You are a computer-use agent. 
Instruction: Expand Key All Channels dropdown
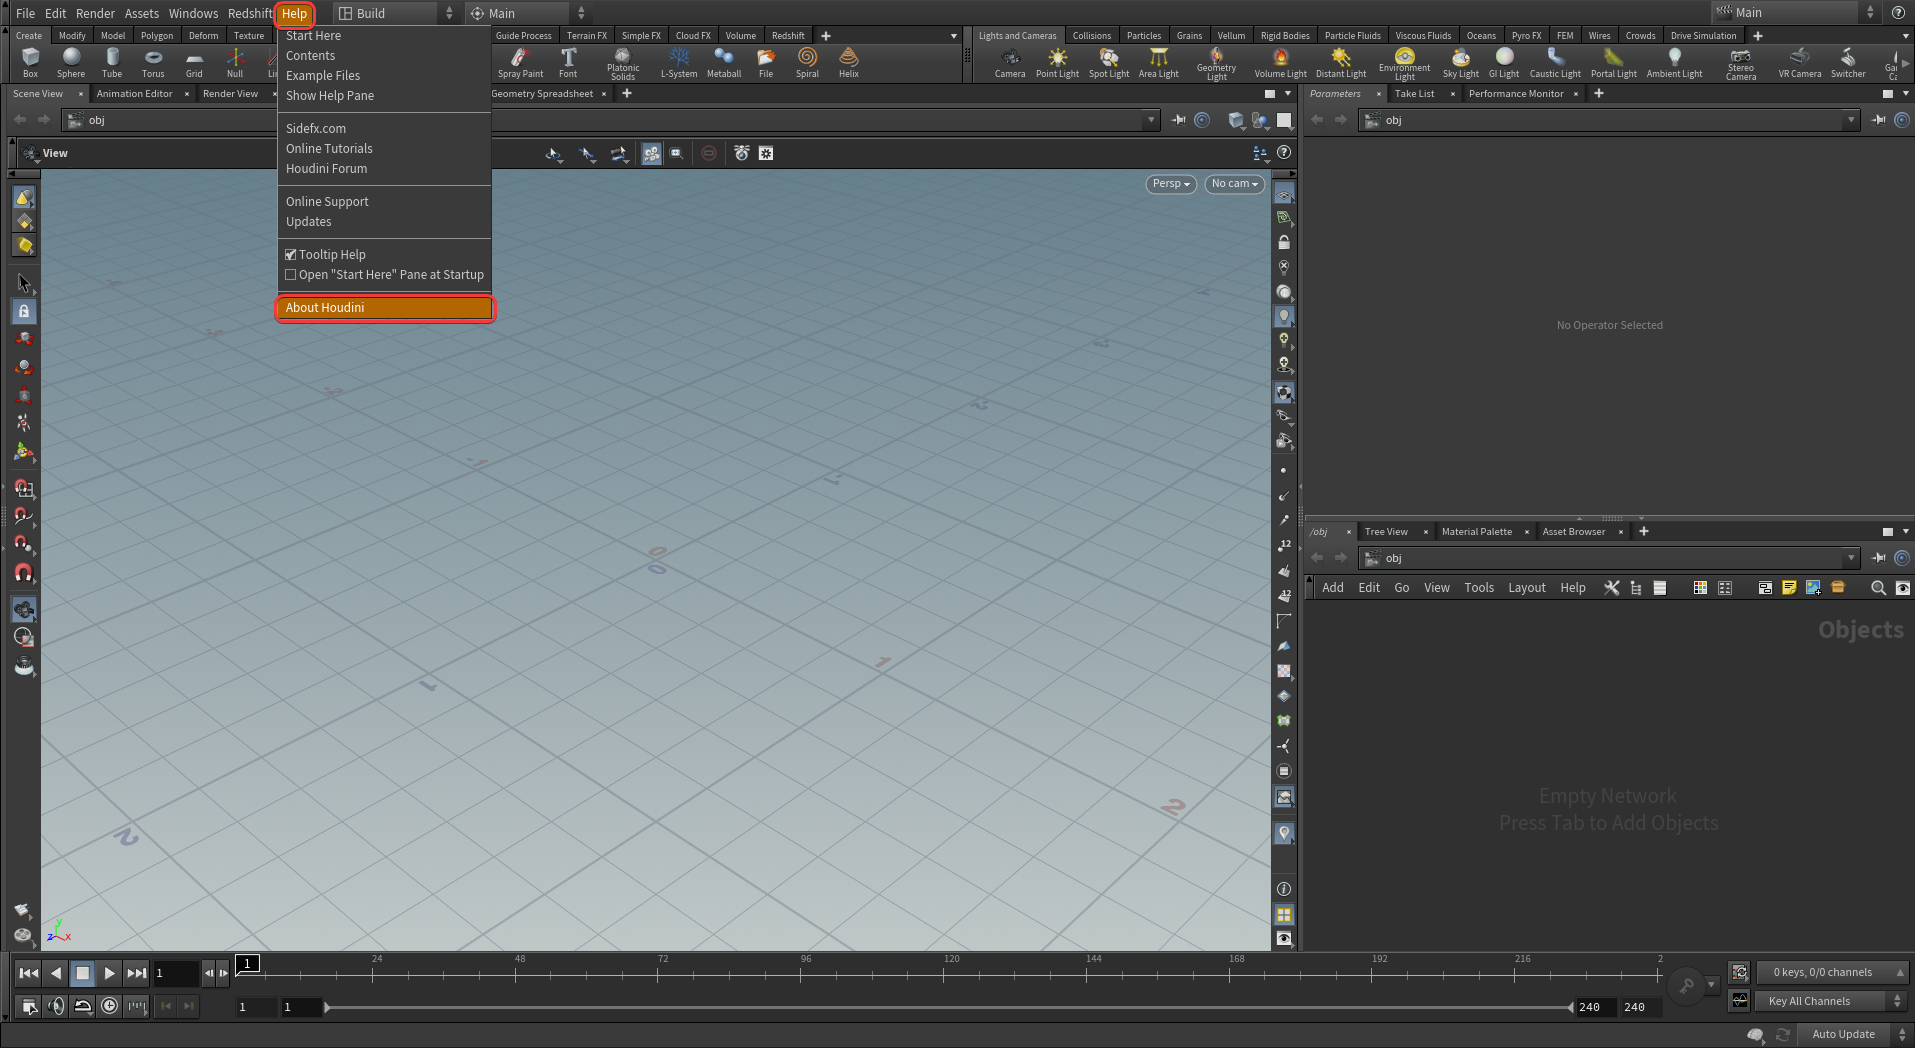point(1830,1001)
